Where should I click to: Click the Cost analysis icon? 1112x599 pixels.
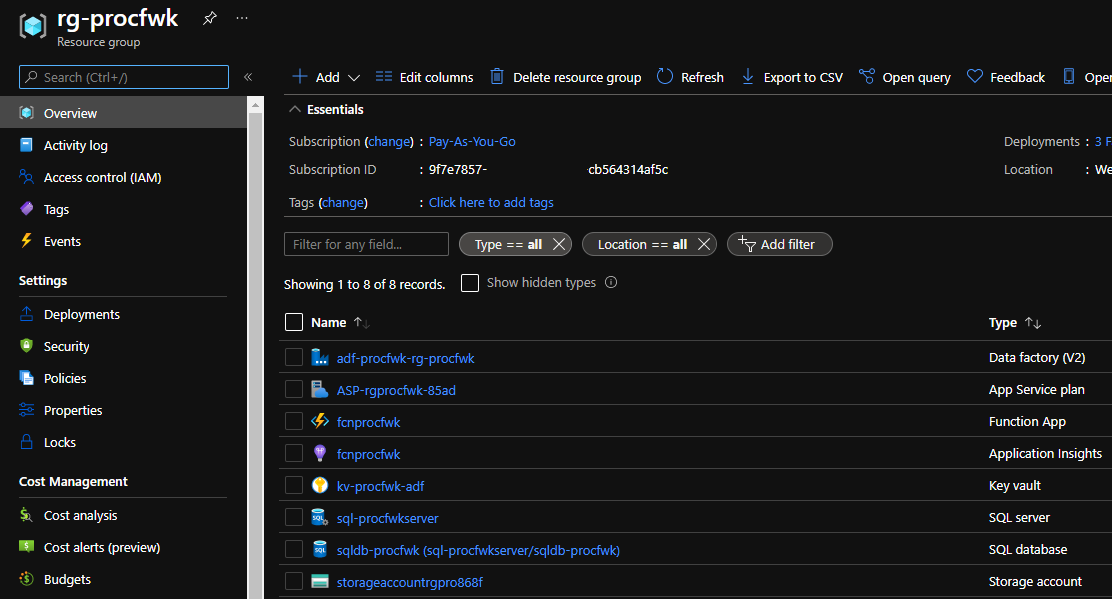coord(26,515)
